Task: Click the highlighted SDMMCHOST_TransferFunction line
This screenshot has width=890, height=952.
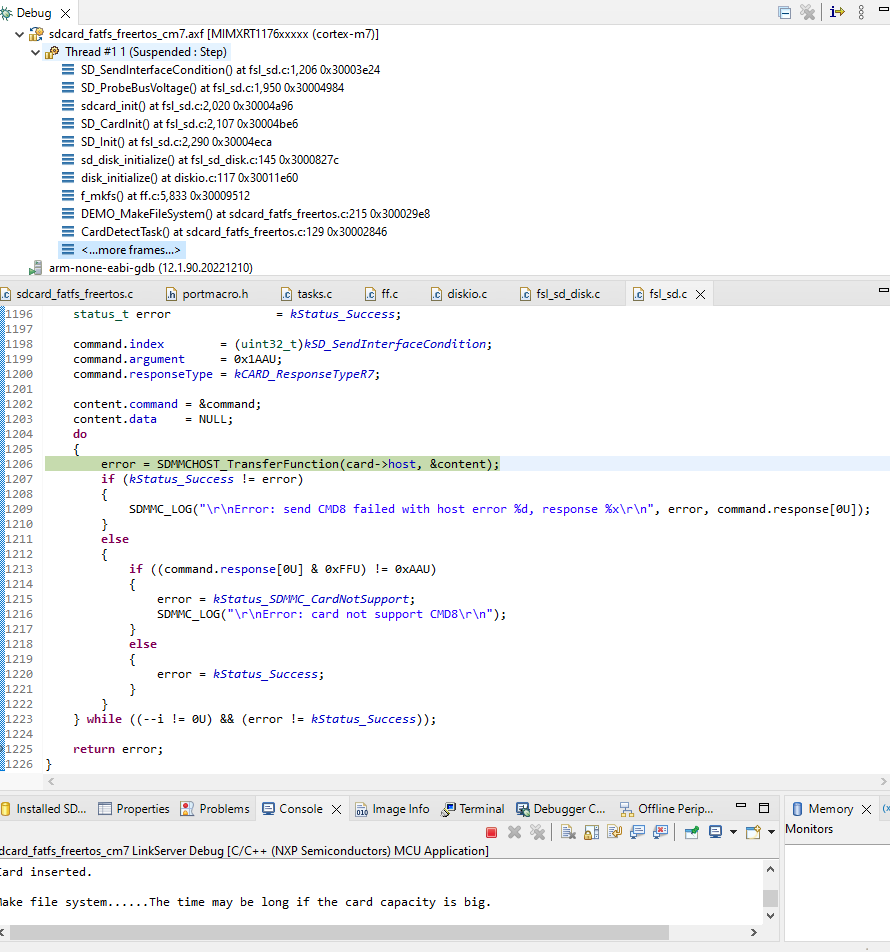Action: [300, 464]
